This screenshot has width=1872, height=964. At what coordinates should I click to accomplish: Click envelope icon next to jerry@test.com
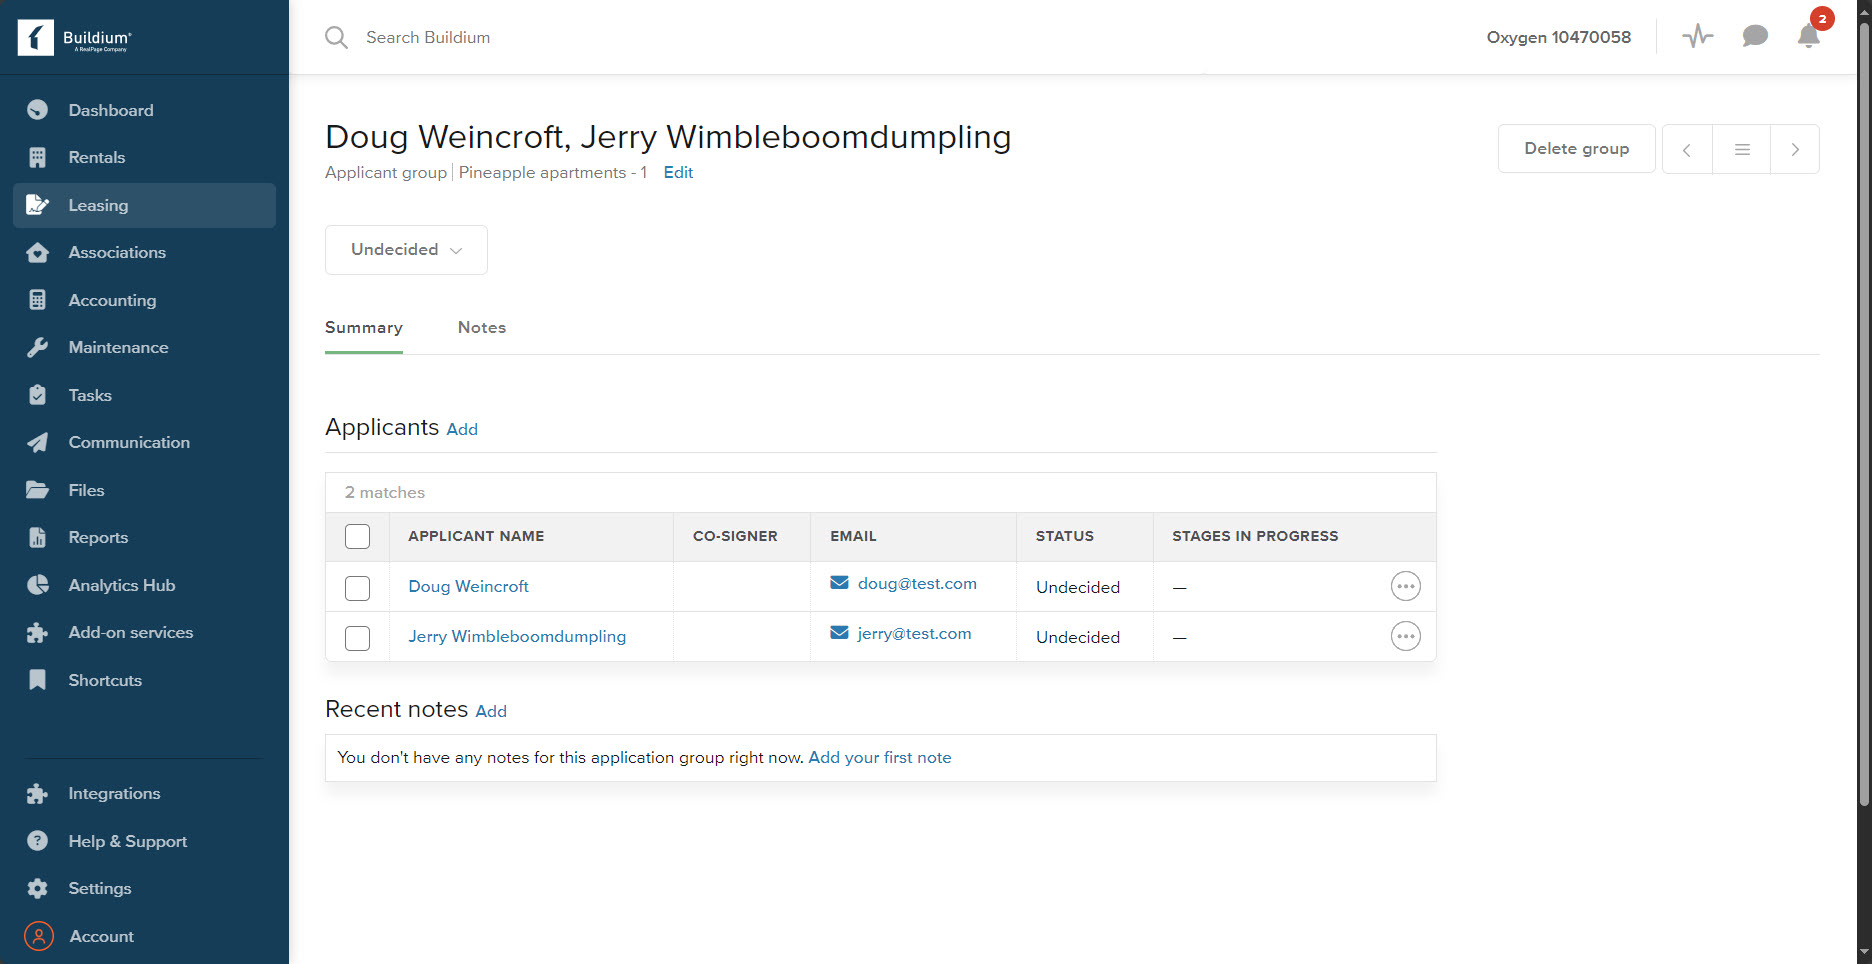point(839,633)
